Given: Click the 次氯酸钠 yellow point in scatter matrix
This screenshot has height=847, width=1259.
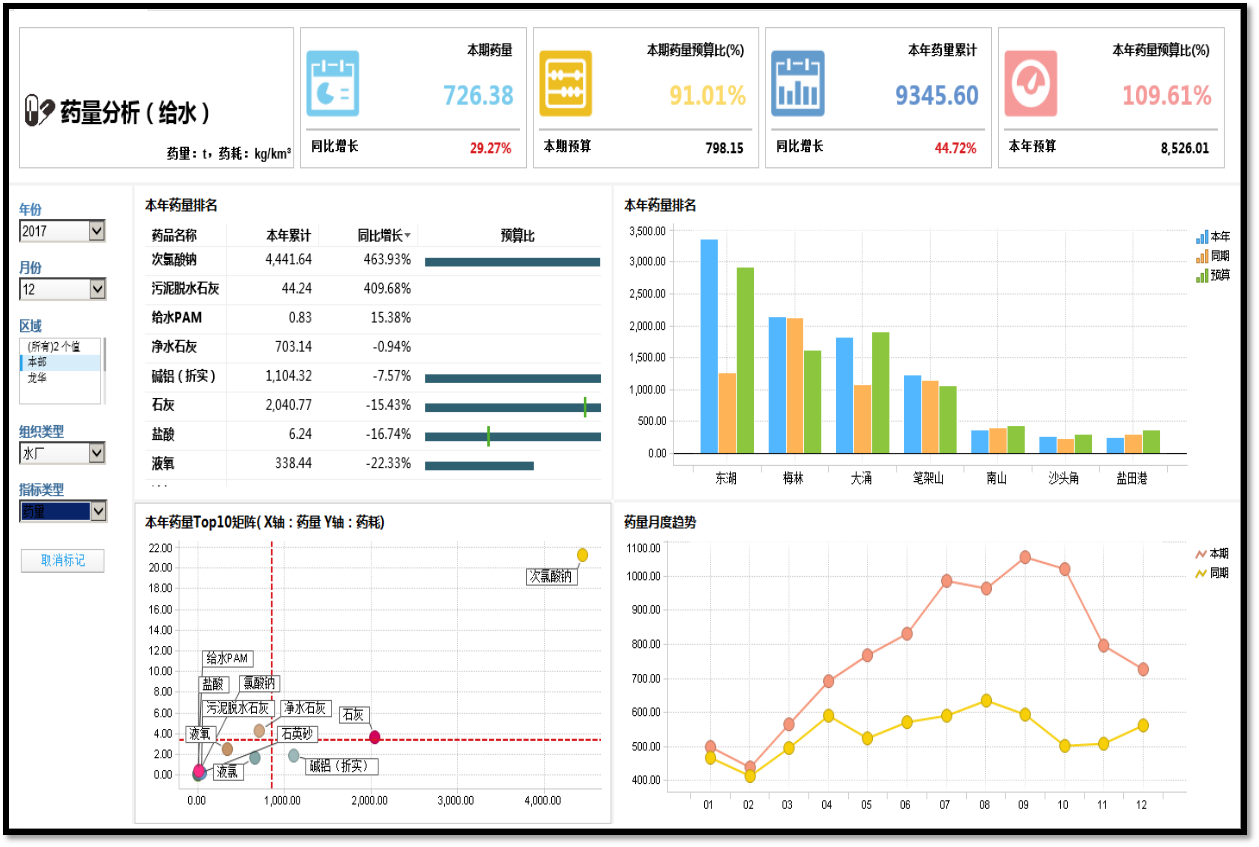Looking at the screenshot, I should [582, 555].
